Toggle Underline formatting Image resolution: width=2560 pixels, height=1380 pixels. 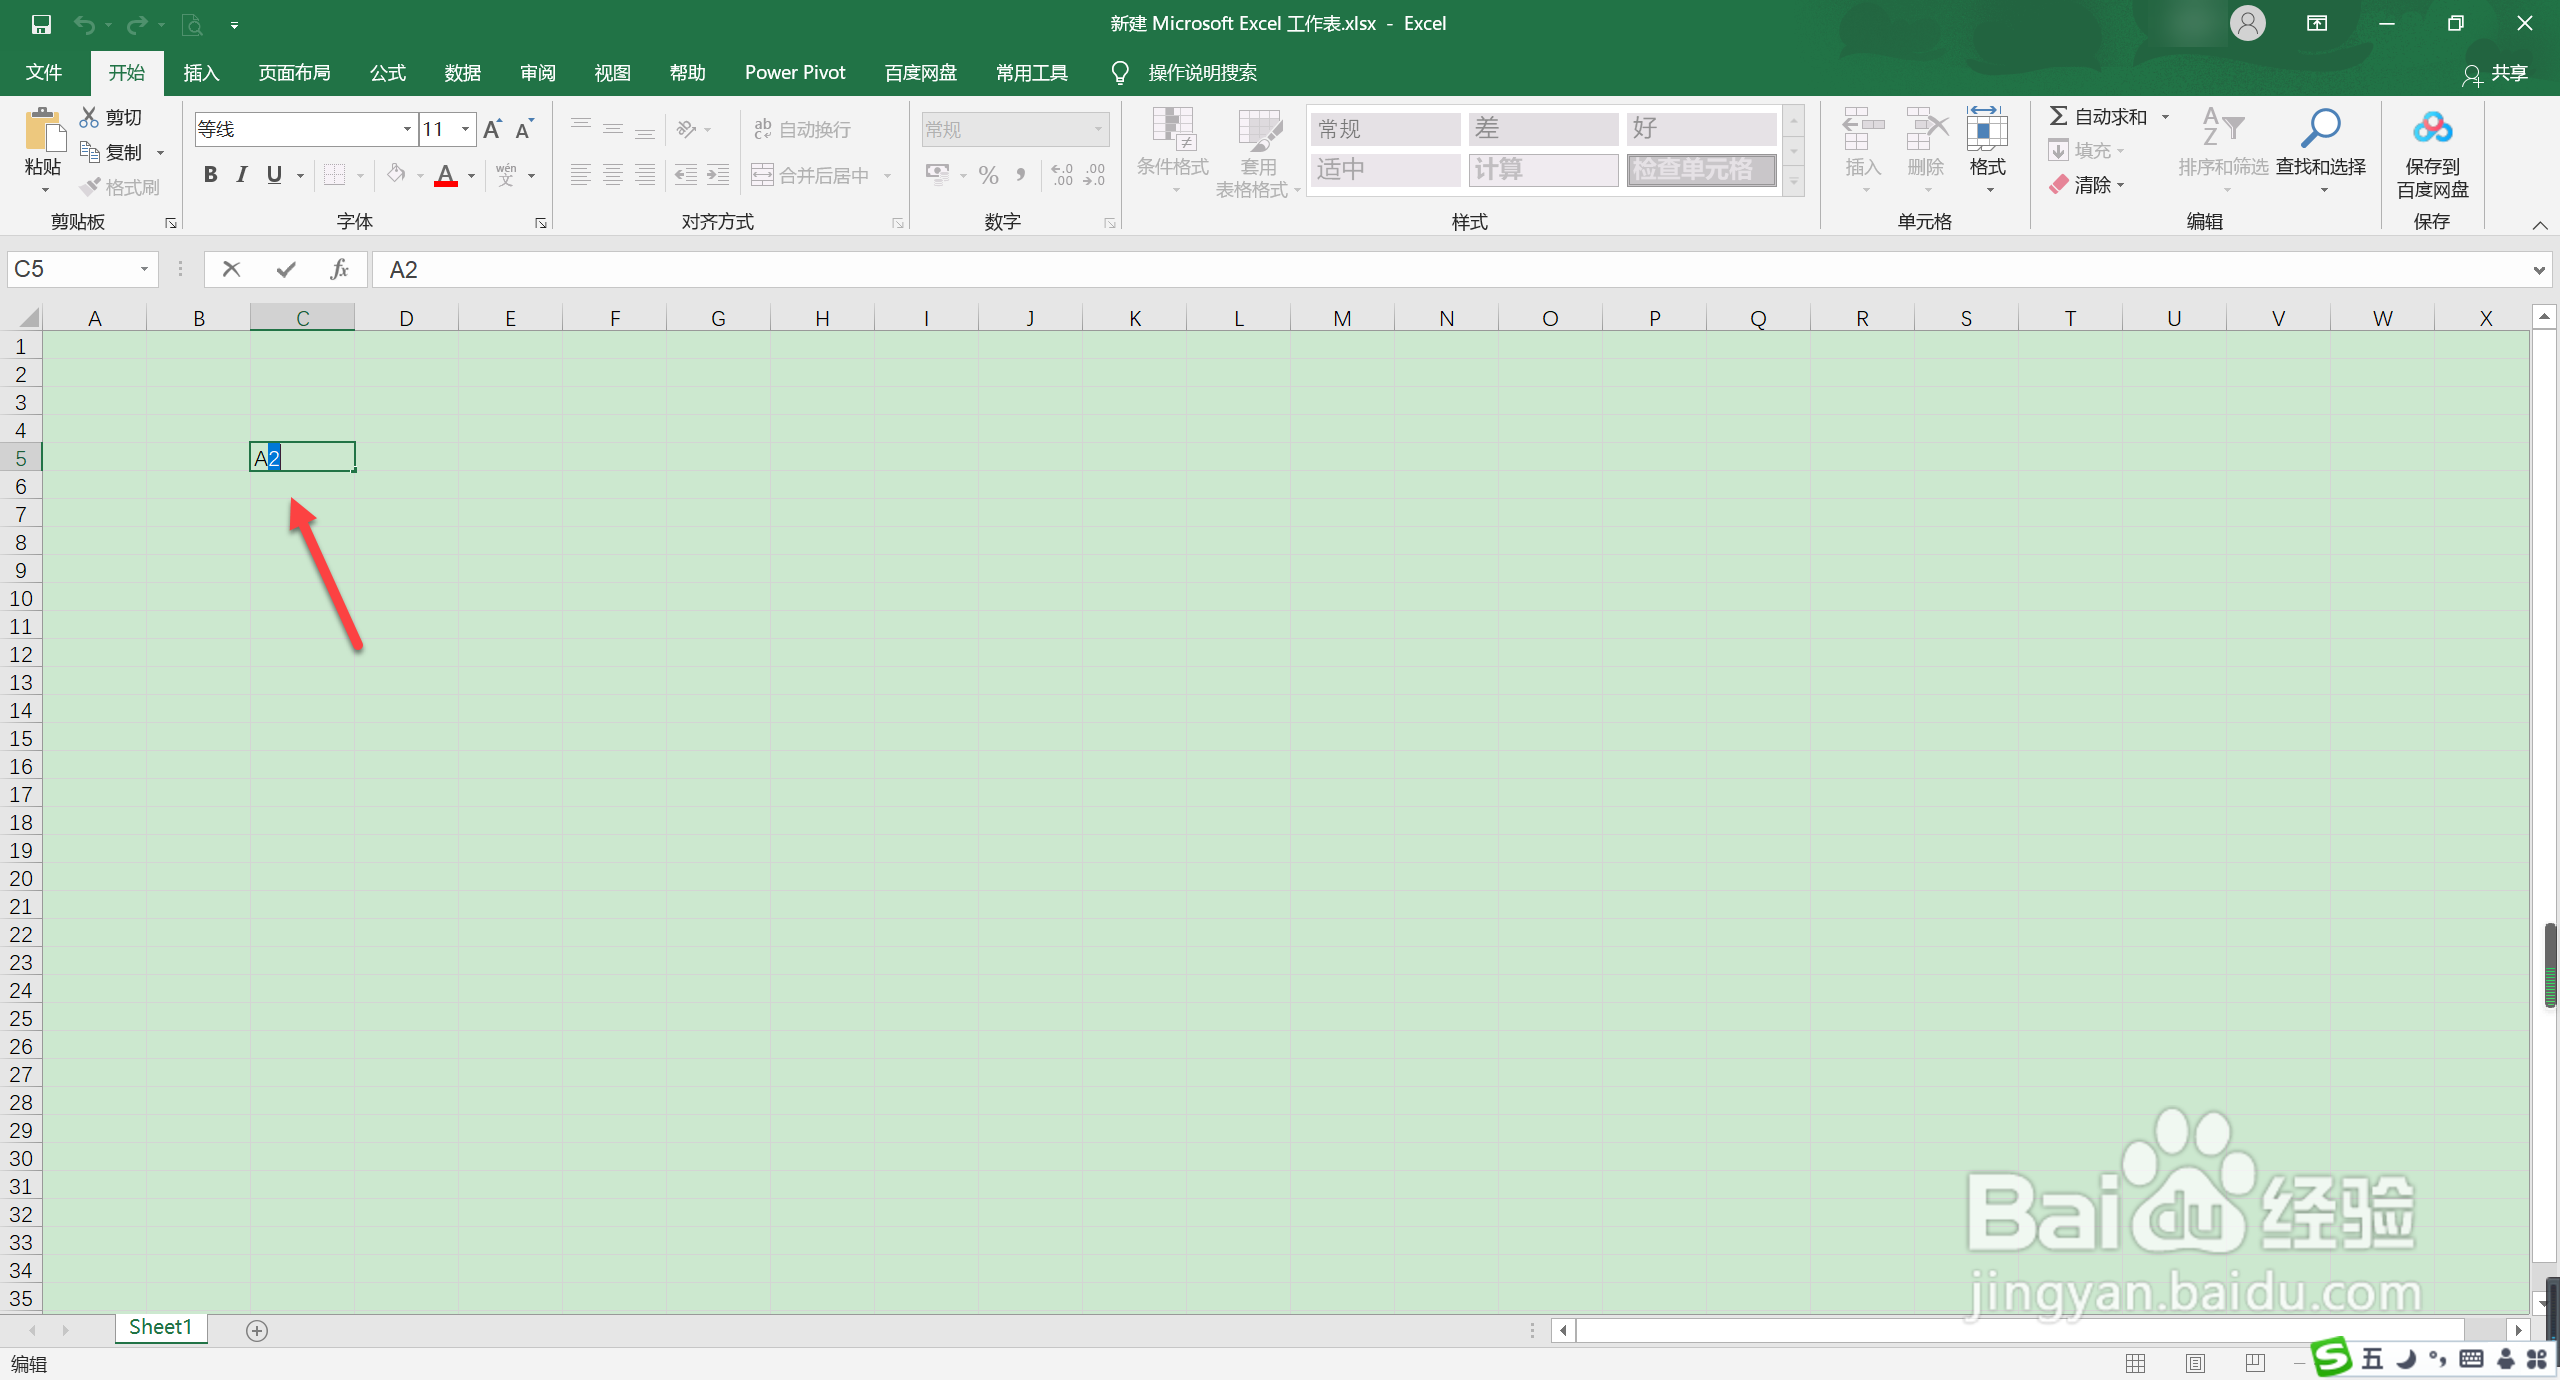pyautogui.click(x=274, y=175)
